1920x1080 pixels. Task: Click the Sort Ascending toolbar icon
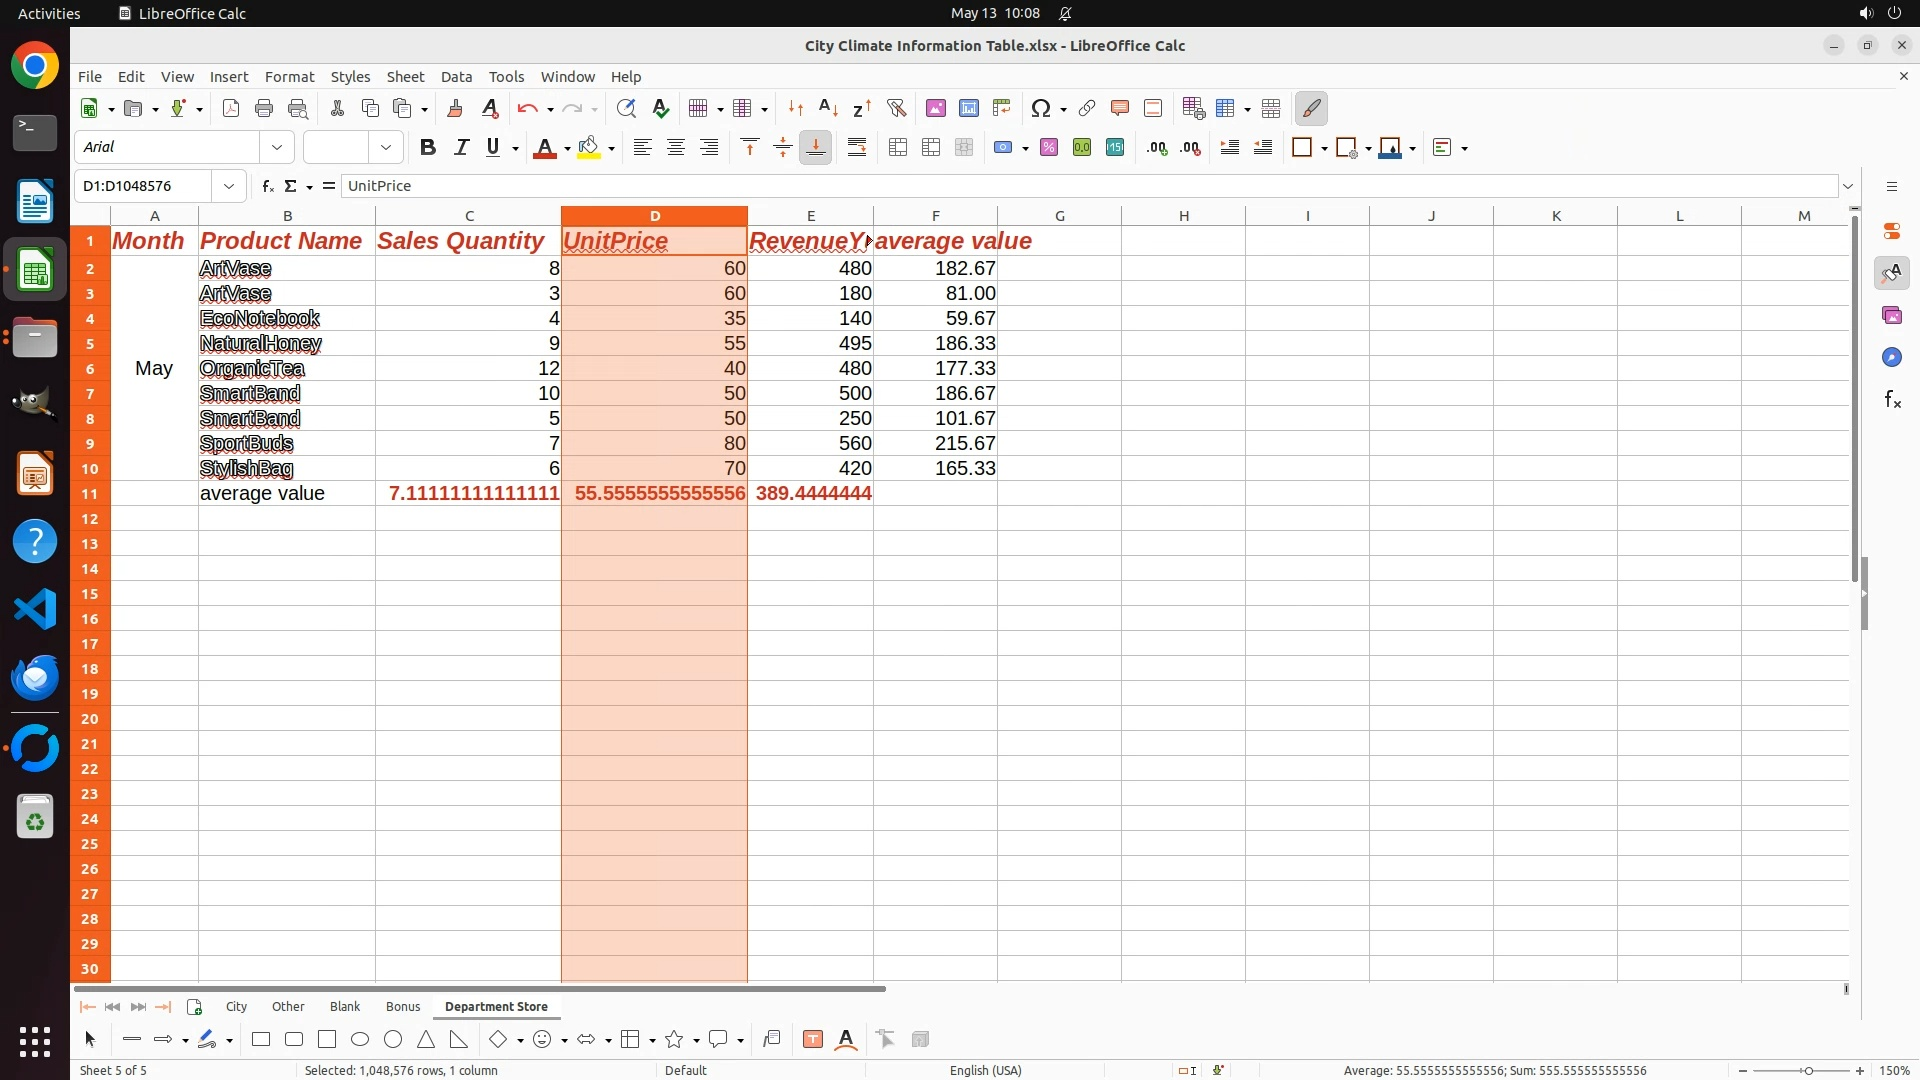tap(828, 108)
